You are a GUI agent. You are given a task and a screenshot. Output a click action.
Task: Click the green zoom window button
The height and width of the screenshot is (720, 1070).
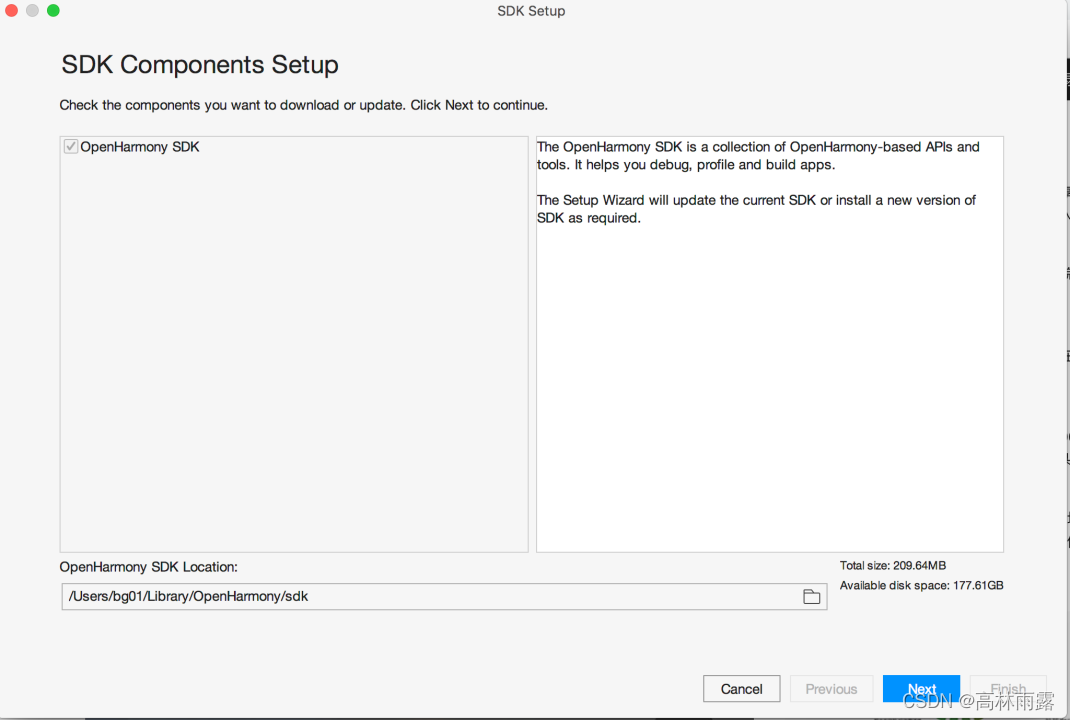pyautogui.click(x=53, y=10)
